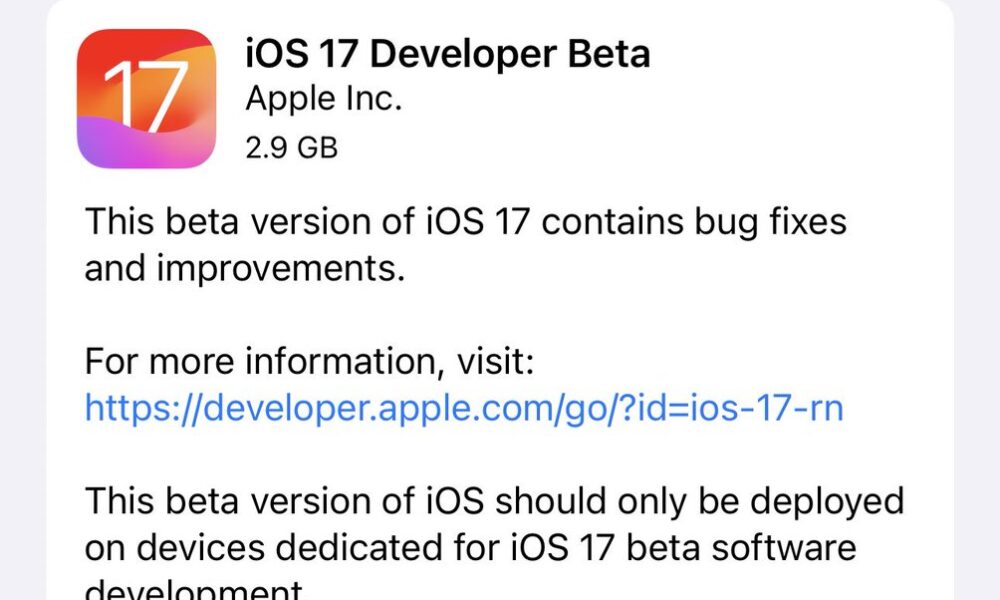
Task: Tap the Apple Inc. developer label
Action: point(324,99)
